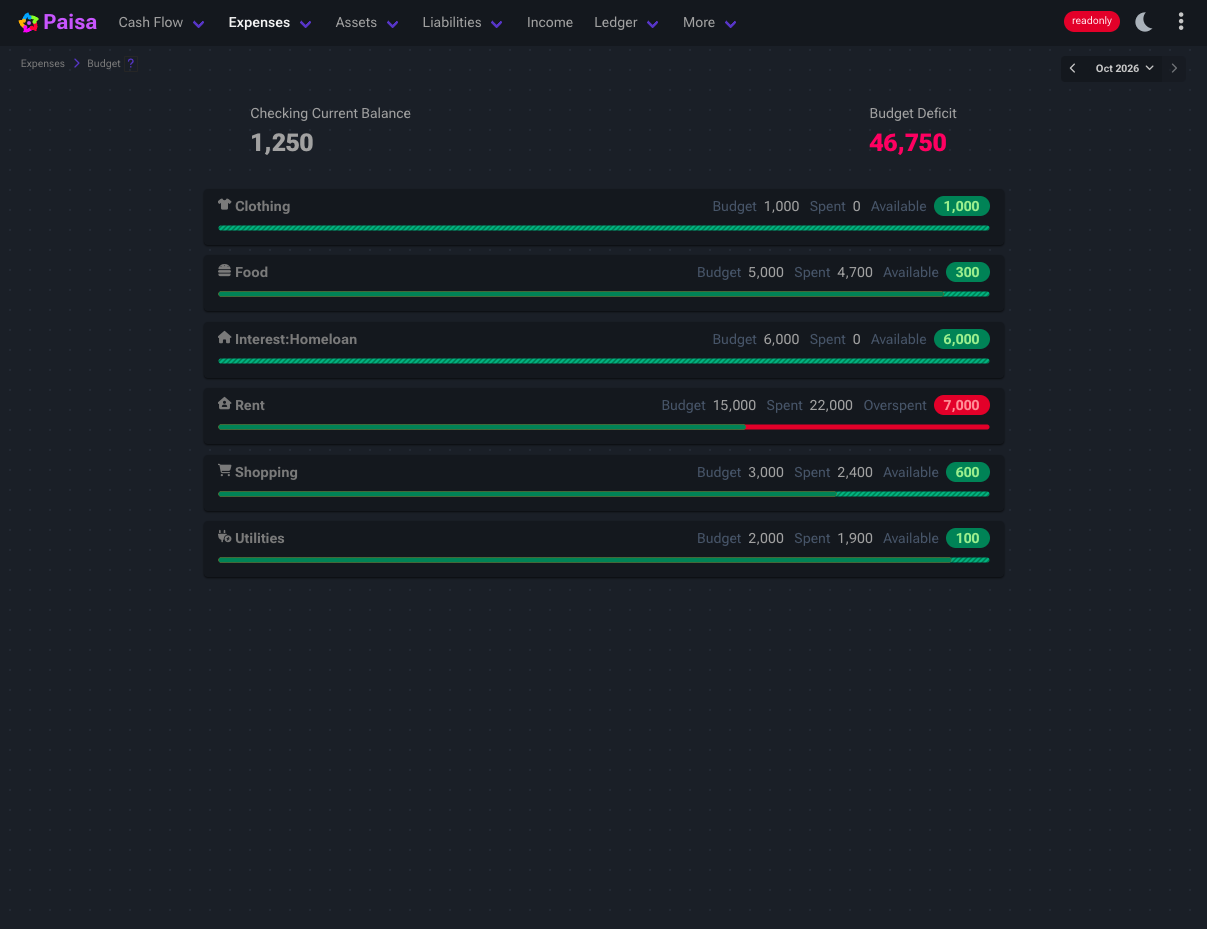
Task: Click the Paisa logo icon
Action: [28, 22]
